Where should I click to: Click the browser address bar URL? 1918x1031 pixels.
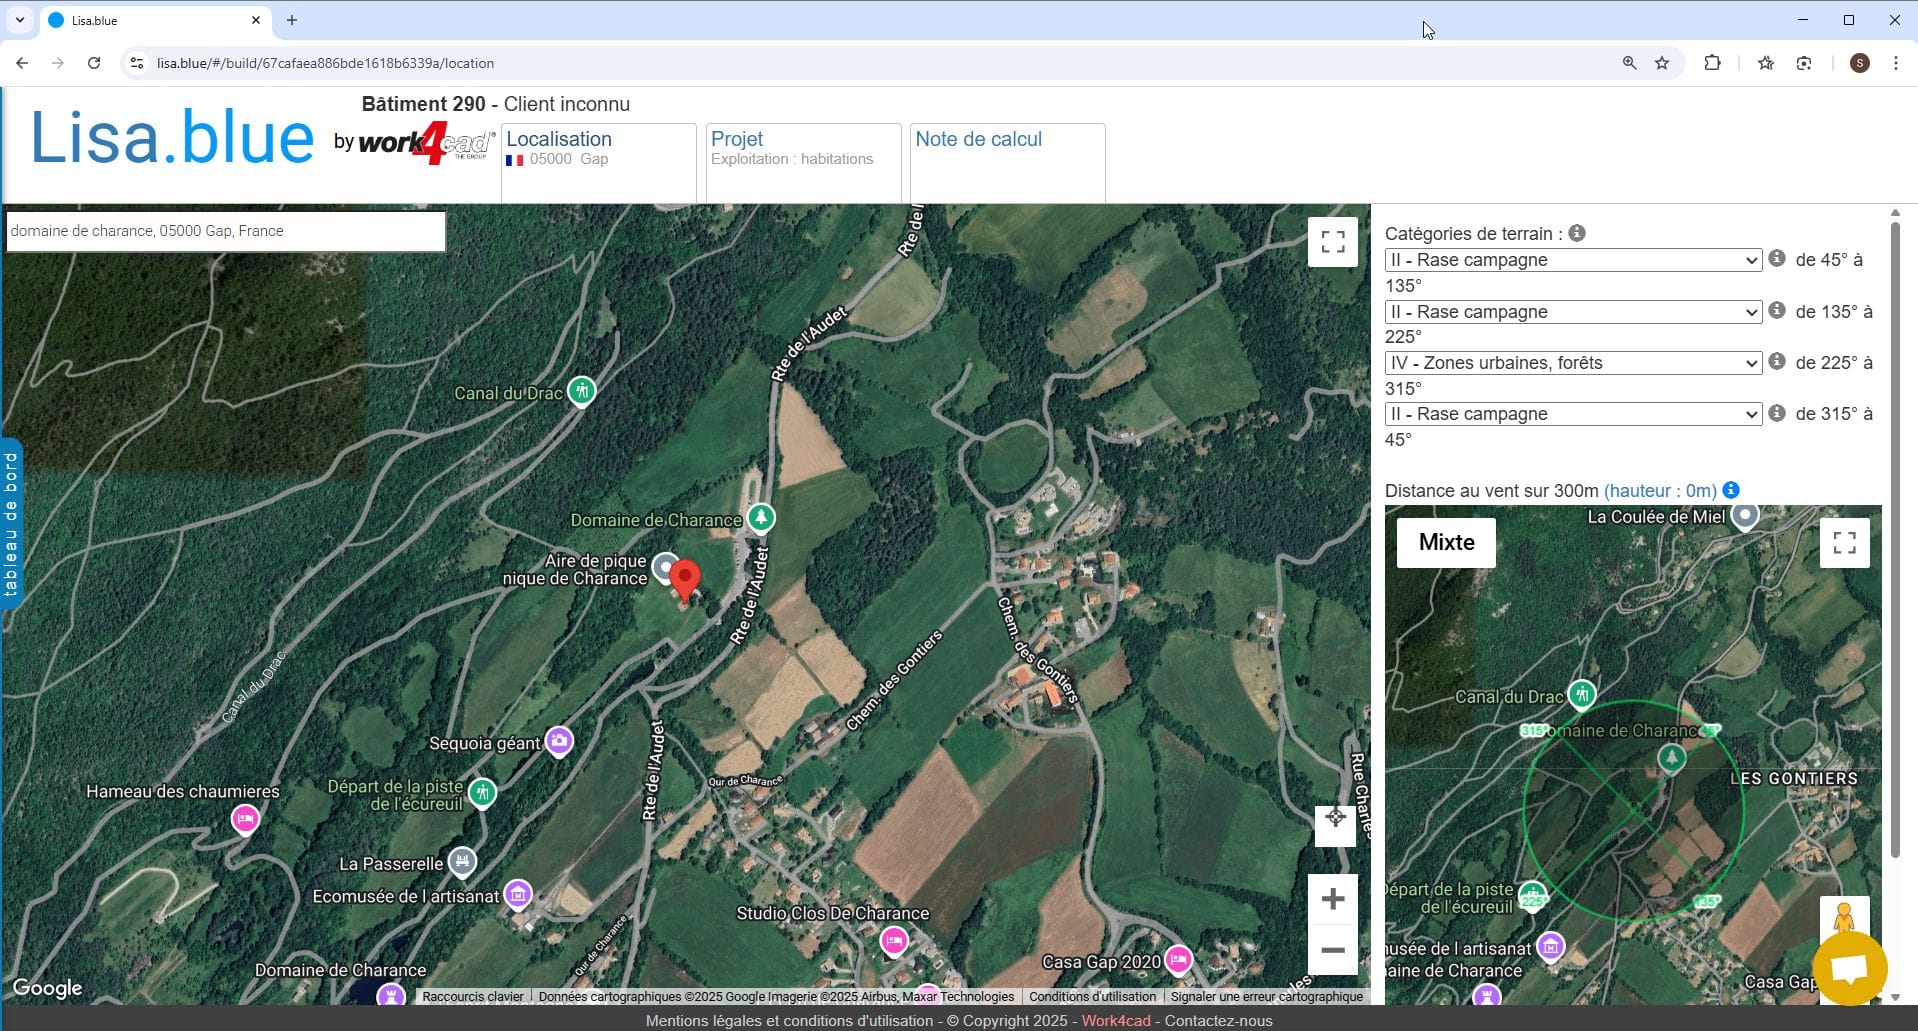[x=325, y=63]
